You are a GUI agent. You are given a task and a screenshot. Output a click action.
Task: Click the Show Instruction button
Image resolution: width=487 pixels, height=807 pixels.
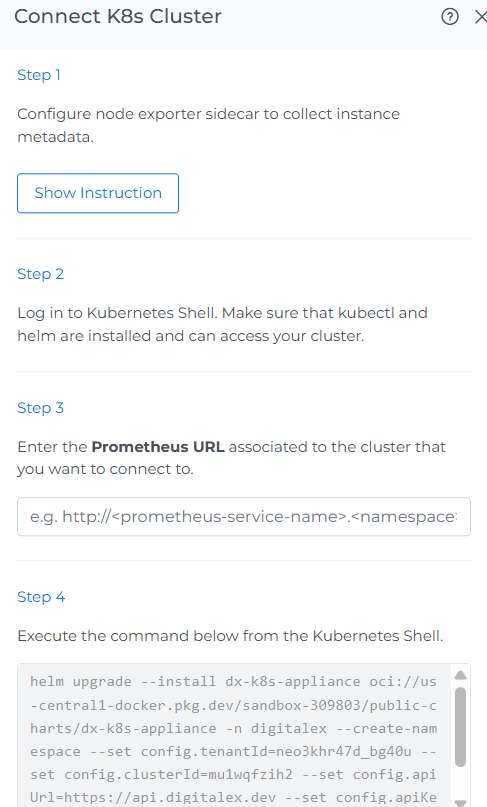click(98, 193)
